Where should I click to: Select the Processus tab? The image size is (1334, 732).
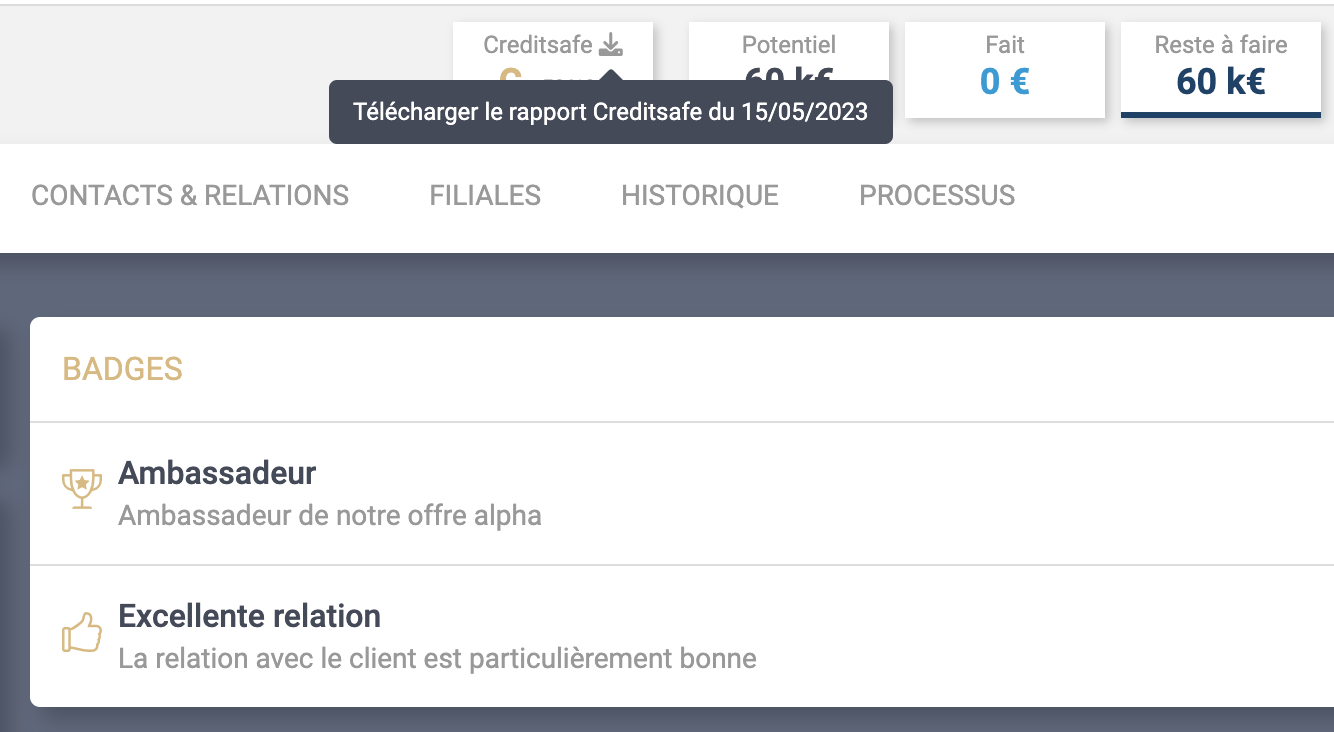click(937, 195)
